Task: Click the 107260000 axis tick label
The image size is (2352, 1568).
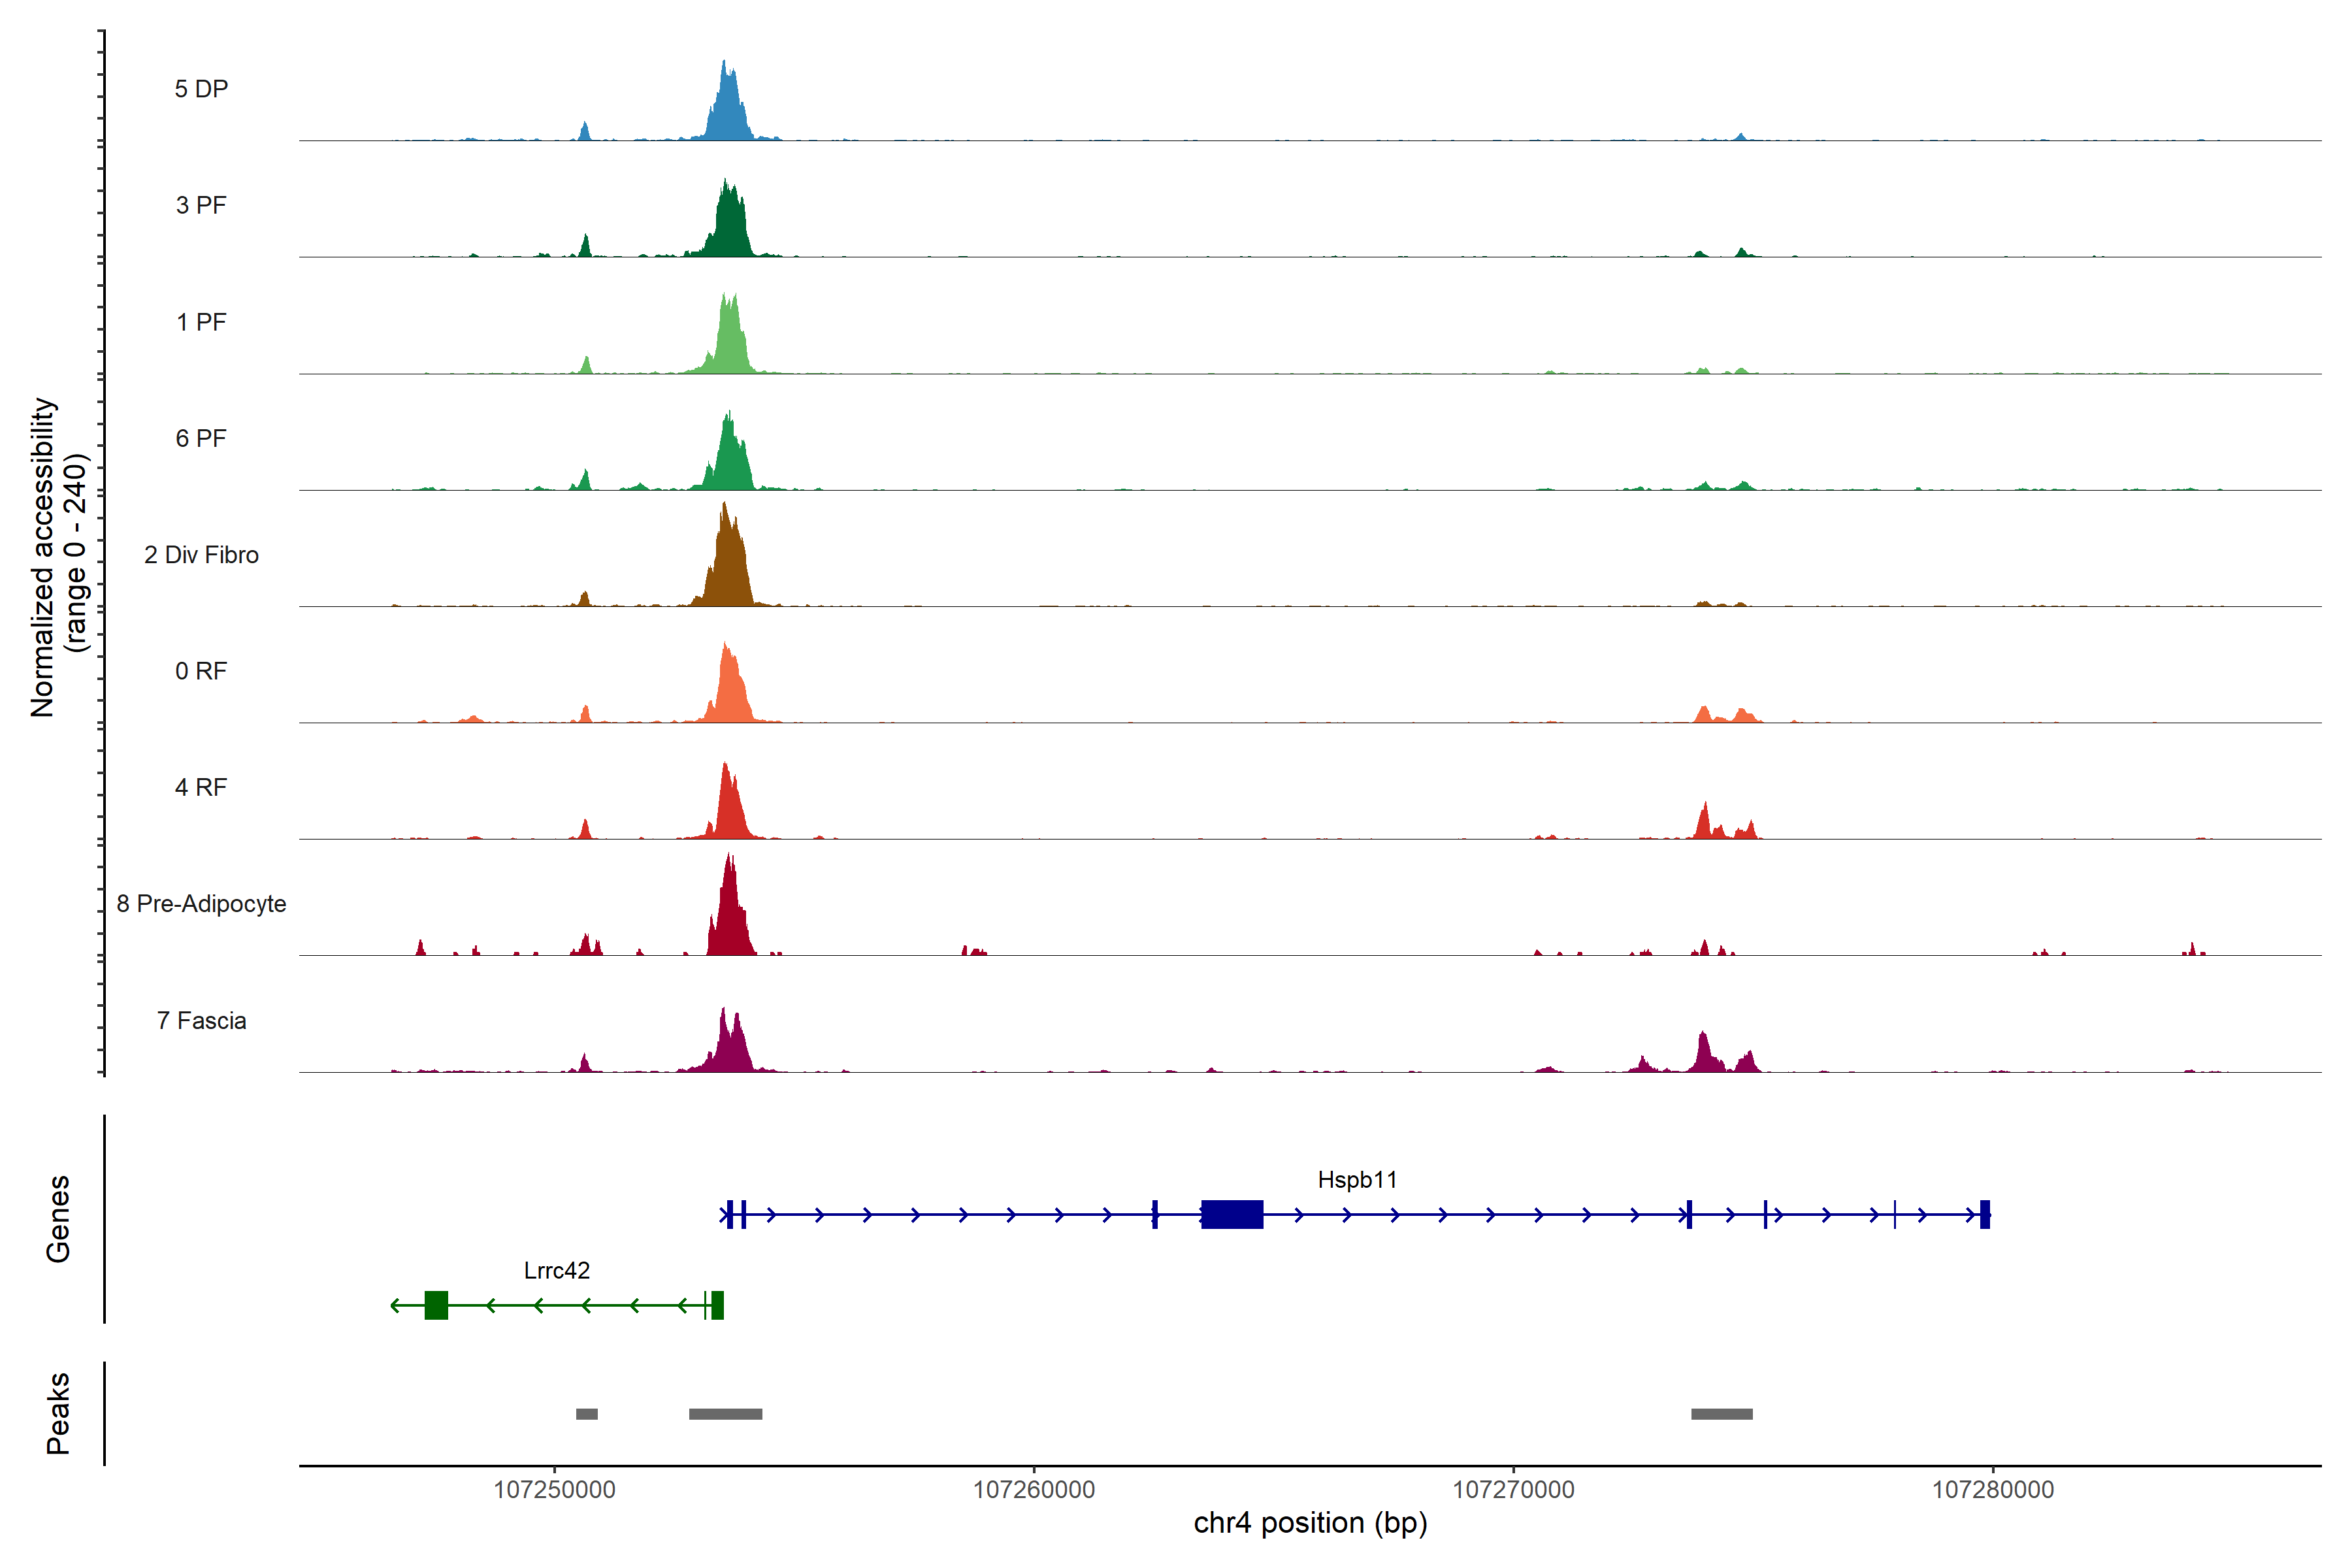Action: 1034,1490
